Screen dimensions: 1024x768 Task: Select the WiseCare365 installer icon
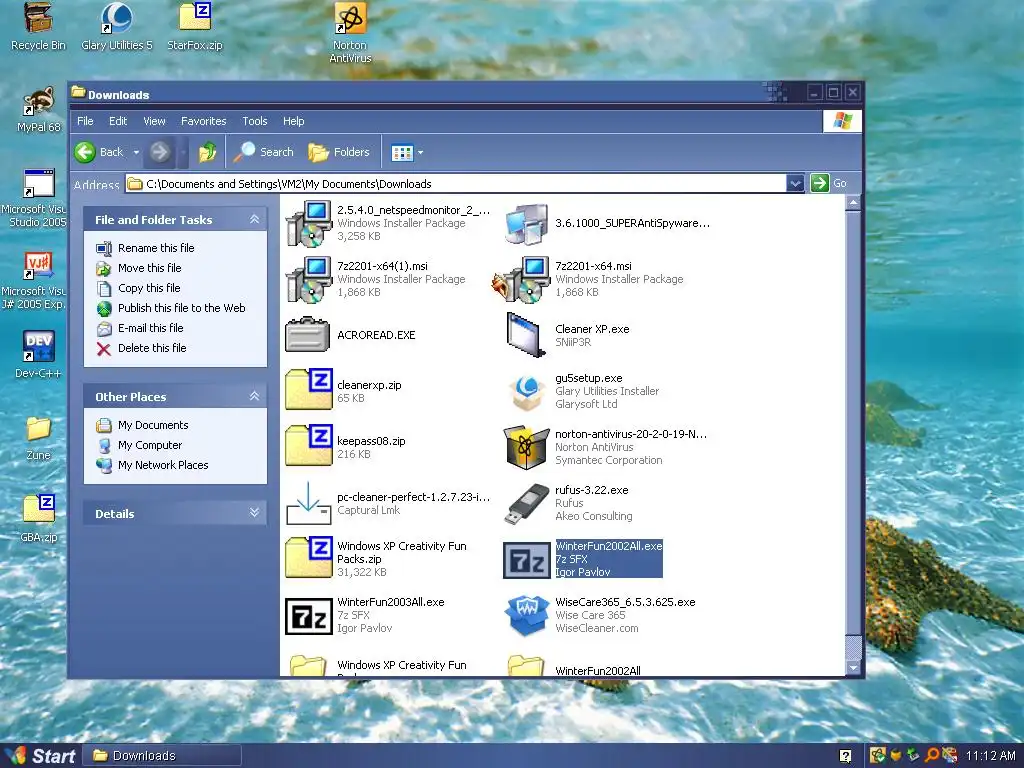[526, 615]
